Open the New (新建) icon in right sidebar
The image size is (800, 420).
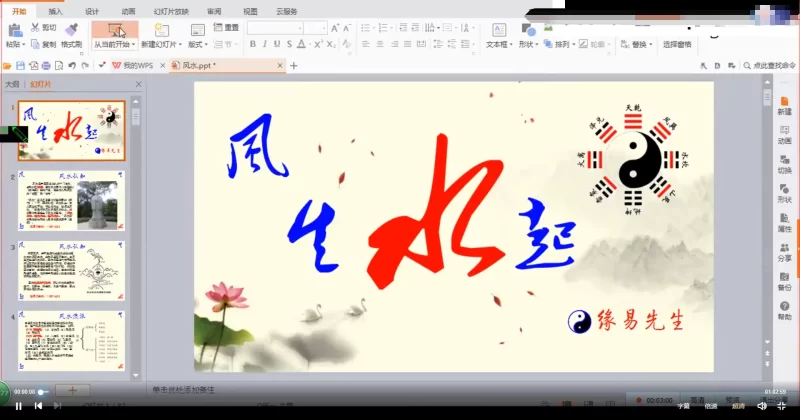784,105
